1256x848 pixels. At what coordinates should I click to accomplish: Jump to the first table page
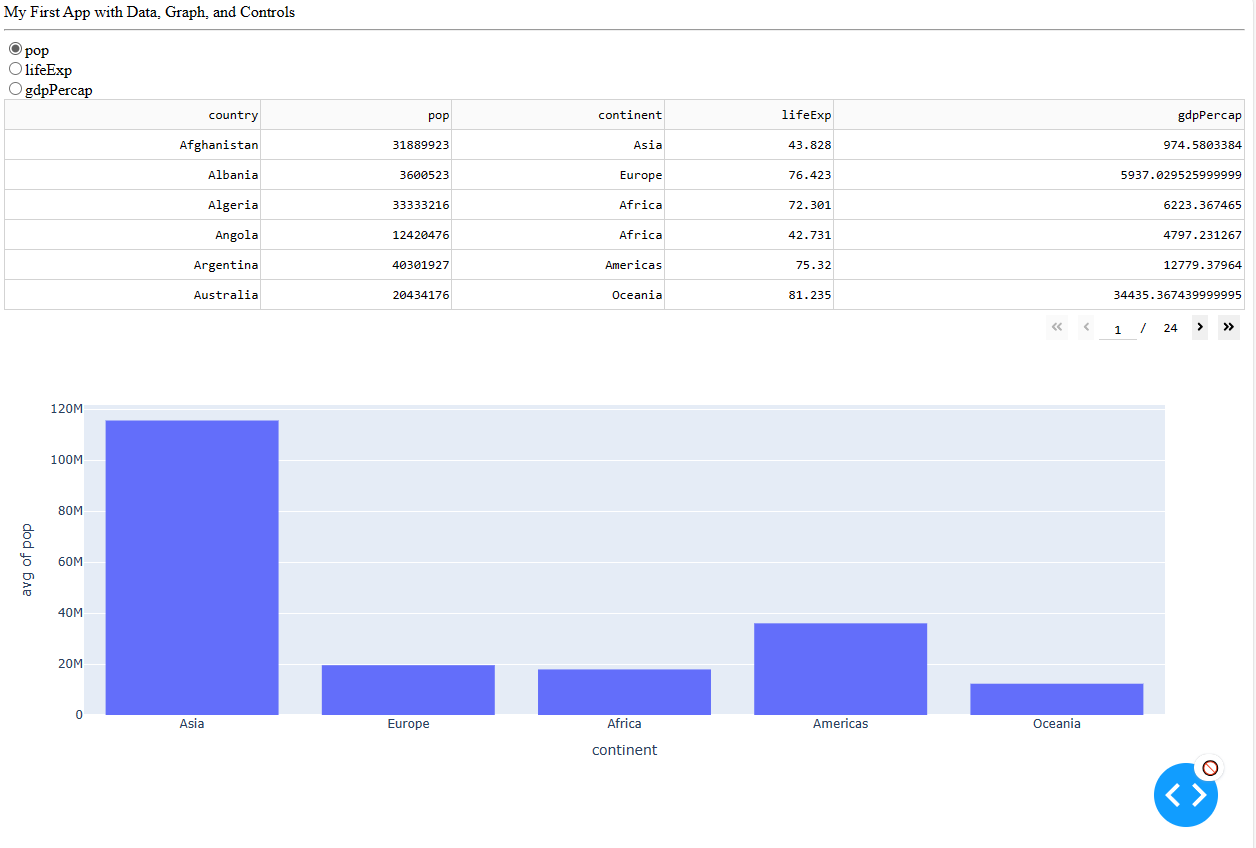pyautogui.click(x=1057, y=327)
